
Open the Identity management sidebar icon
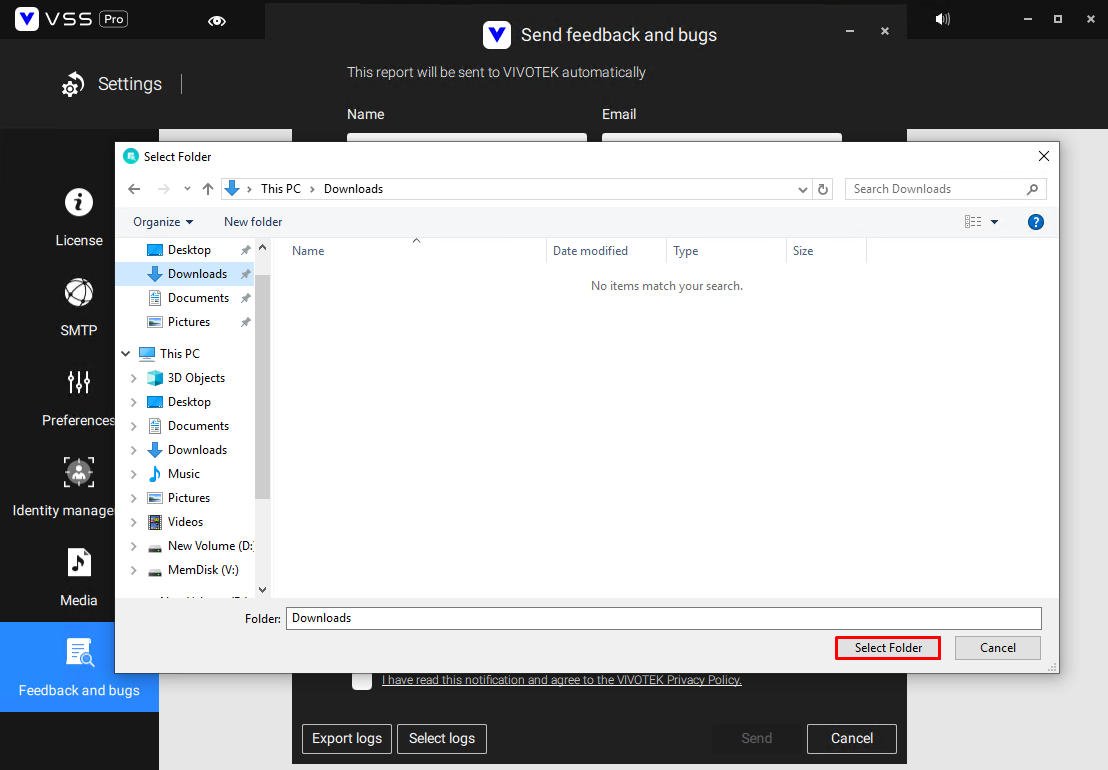click(x=79, y=472)
